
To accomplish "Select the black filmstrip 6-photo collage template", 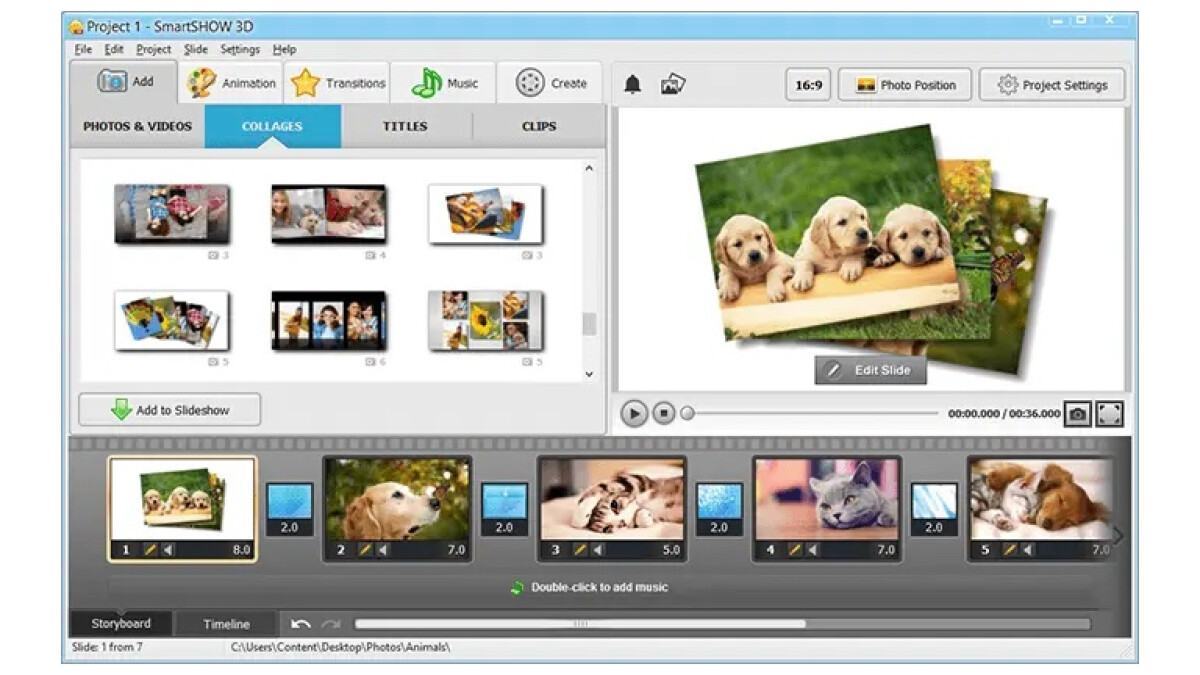I will pos(329,320).
